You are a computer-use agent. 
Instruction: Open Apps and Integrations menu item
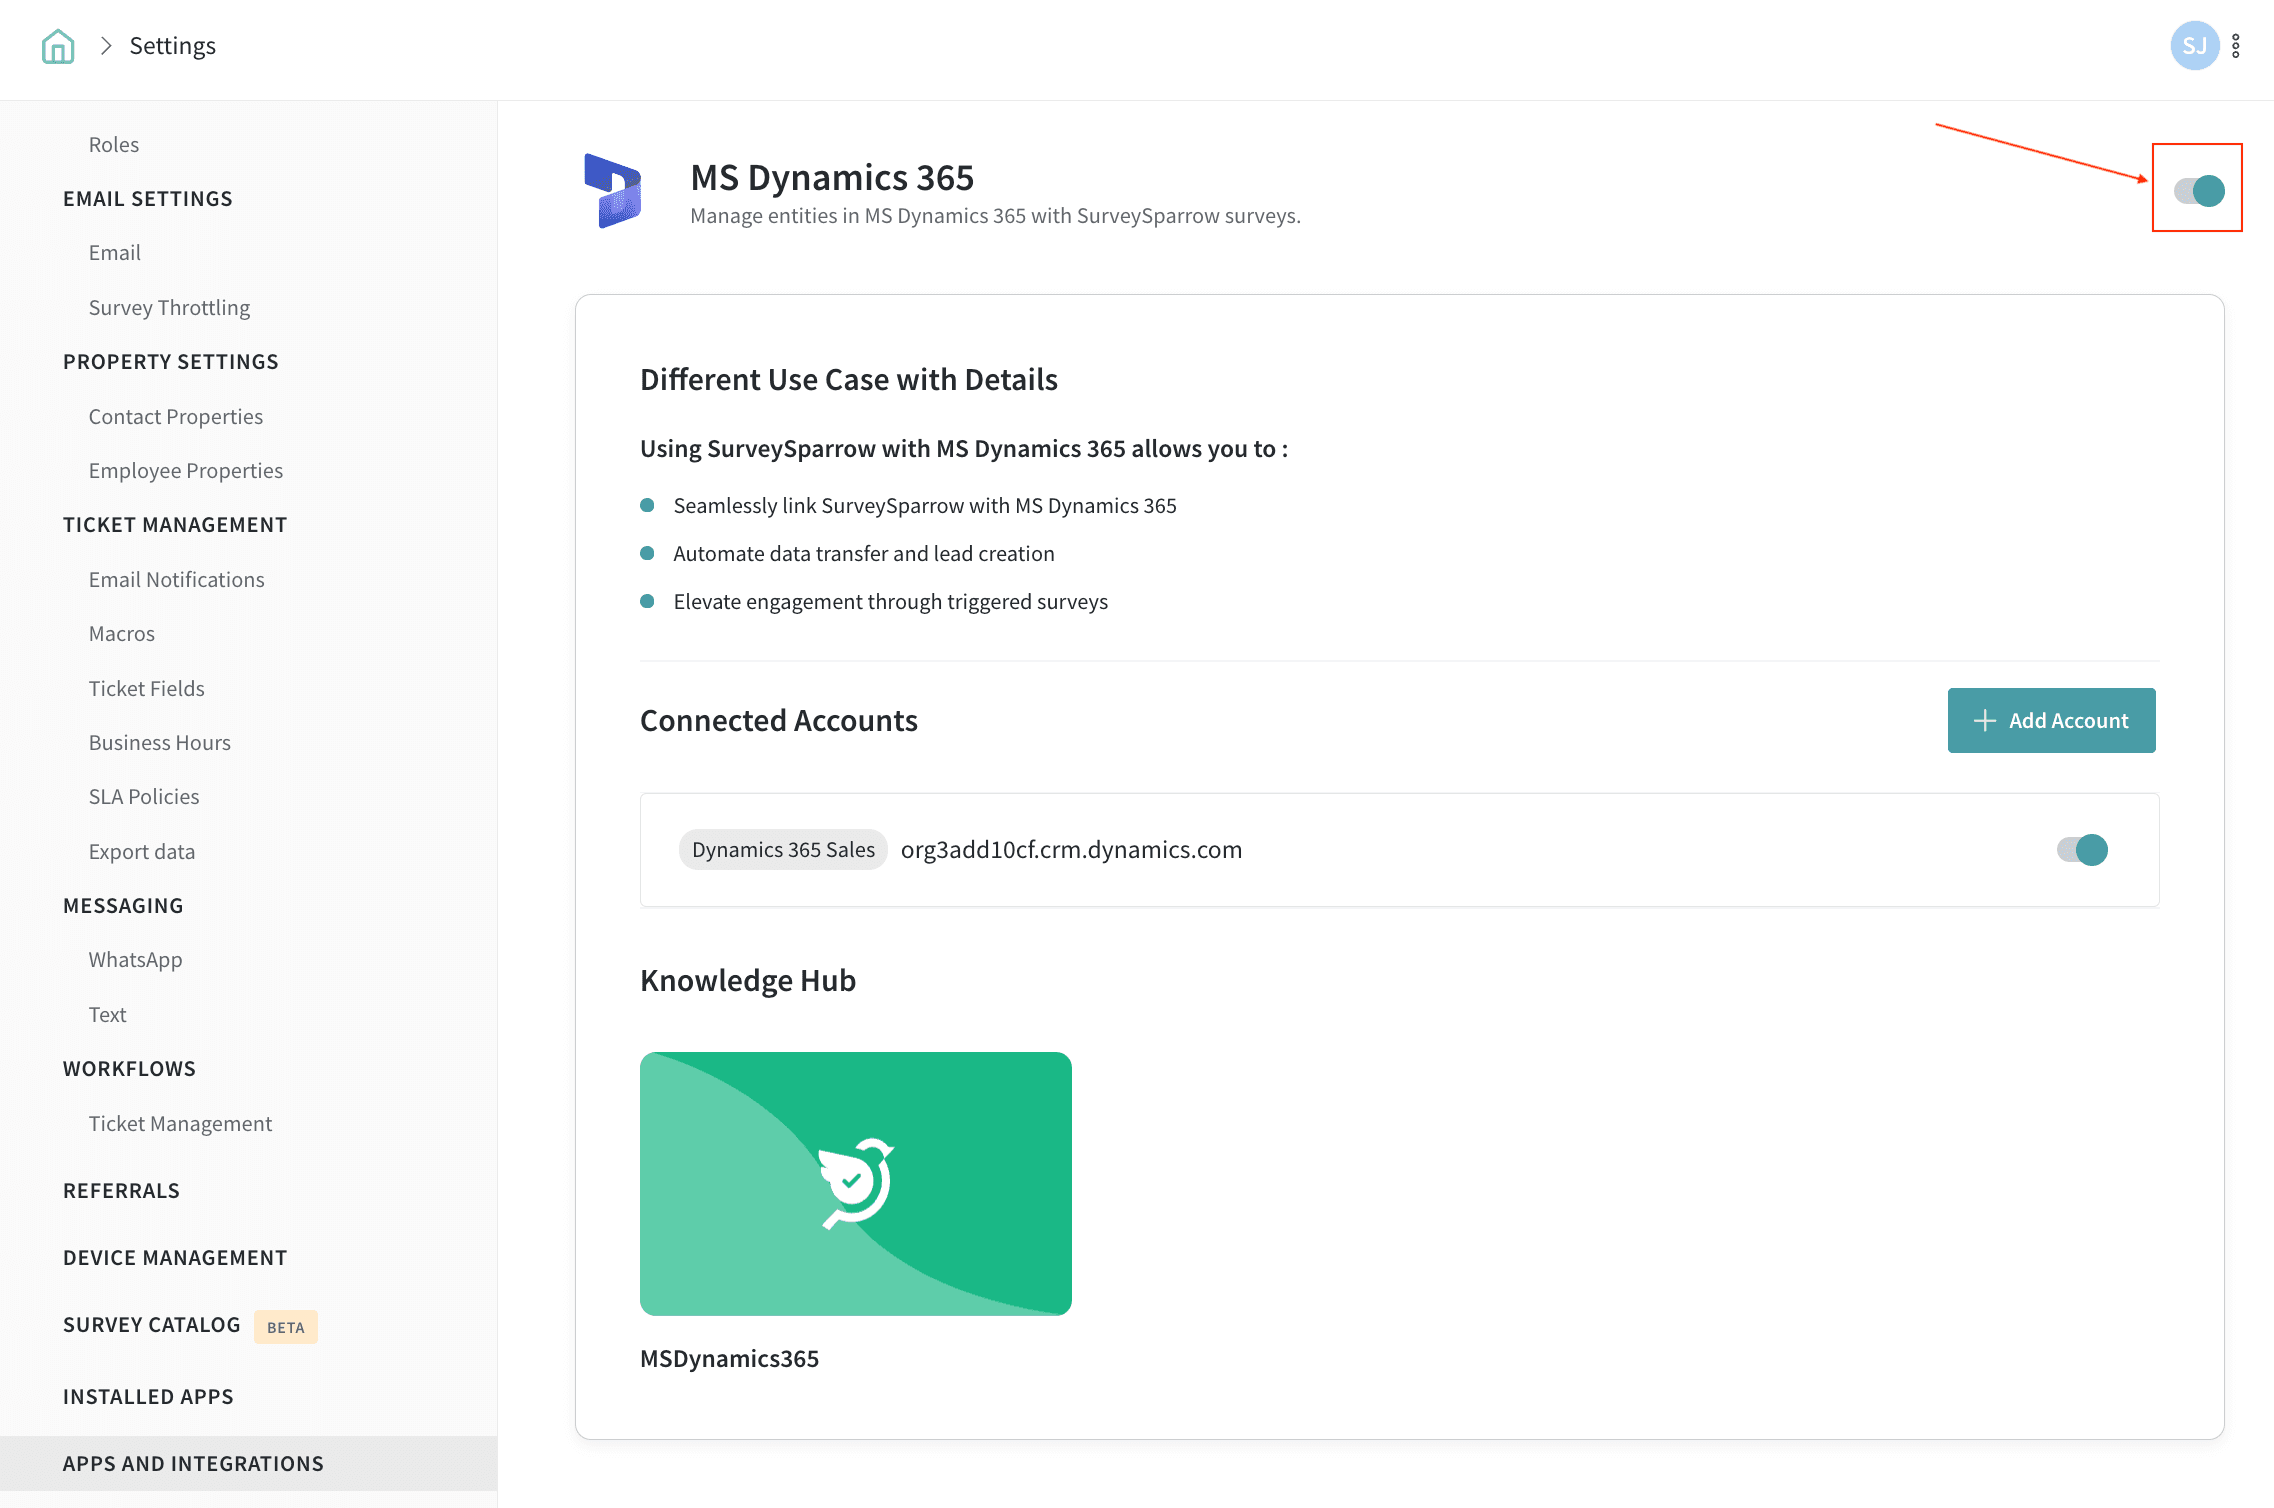(x=193, y=1464)
